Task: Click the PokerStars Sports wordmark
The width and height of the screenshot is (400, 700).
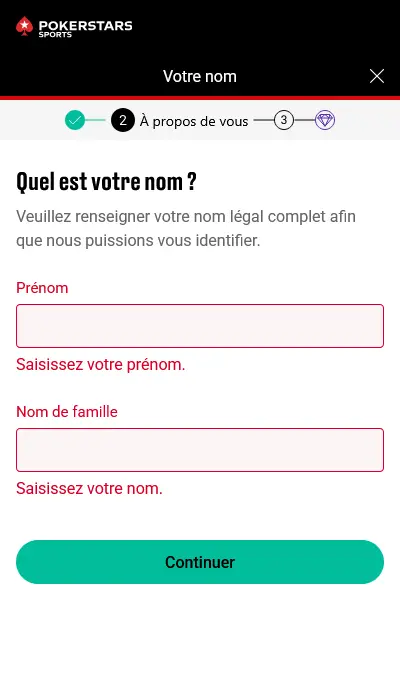Action: [x=85, y=28]
